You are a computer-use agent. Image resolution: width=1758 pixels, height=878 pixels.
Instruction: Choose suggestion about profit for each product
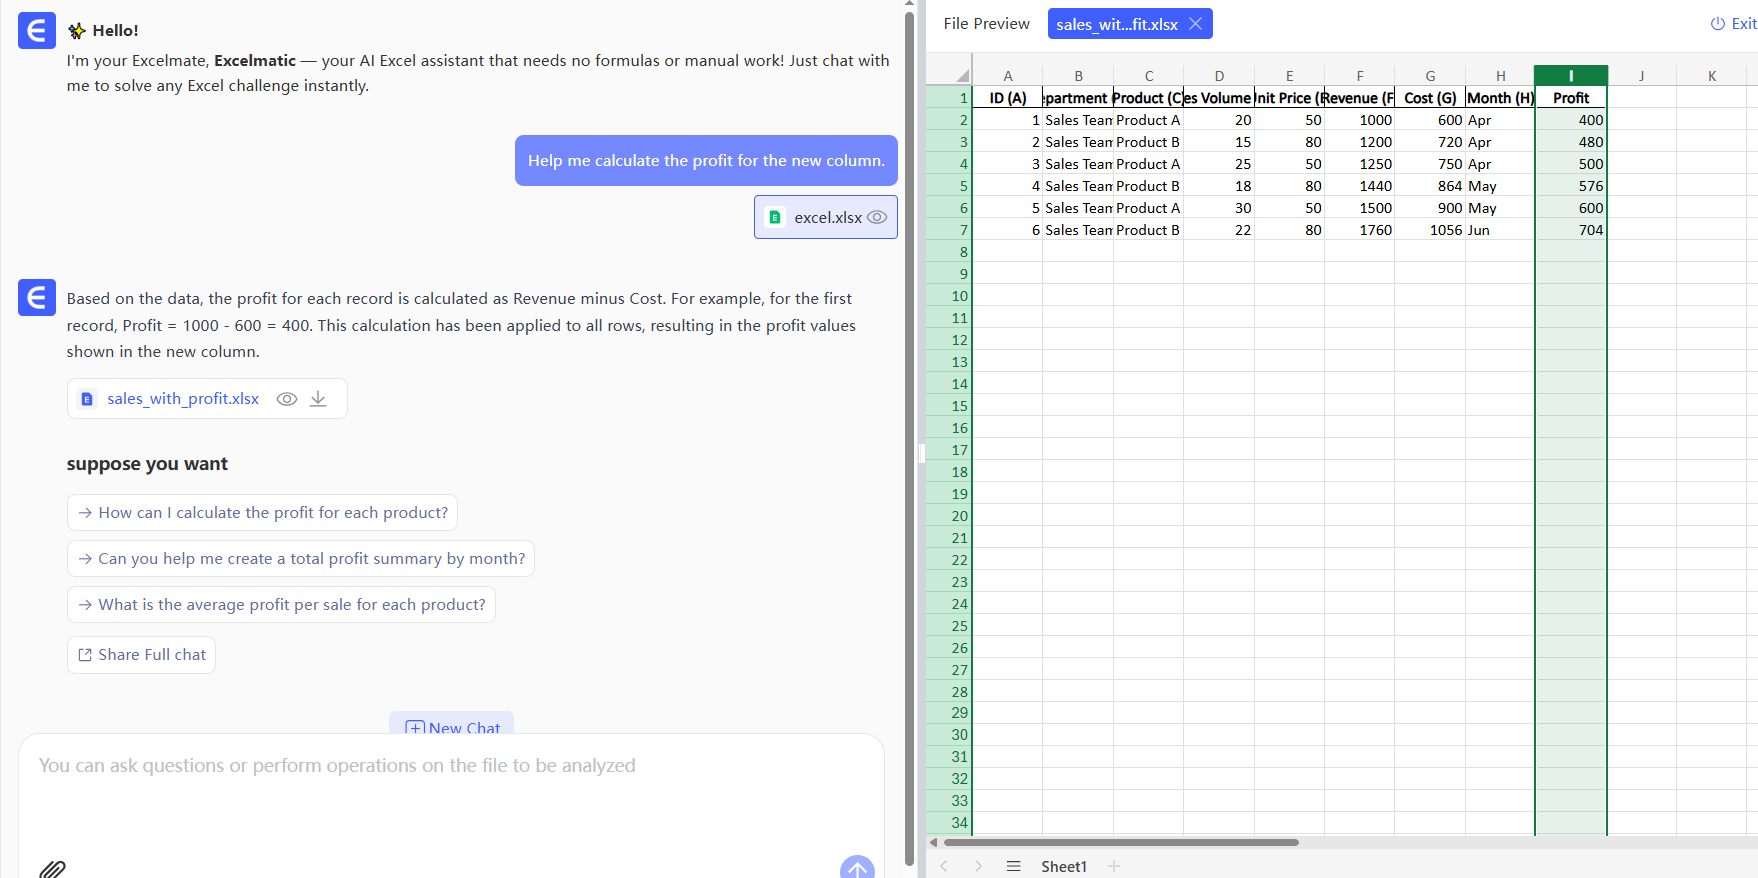point(263,513)
